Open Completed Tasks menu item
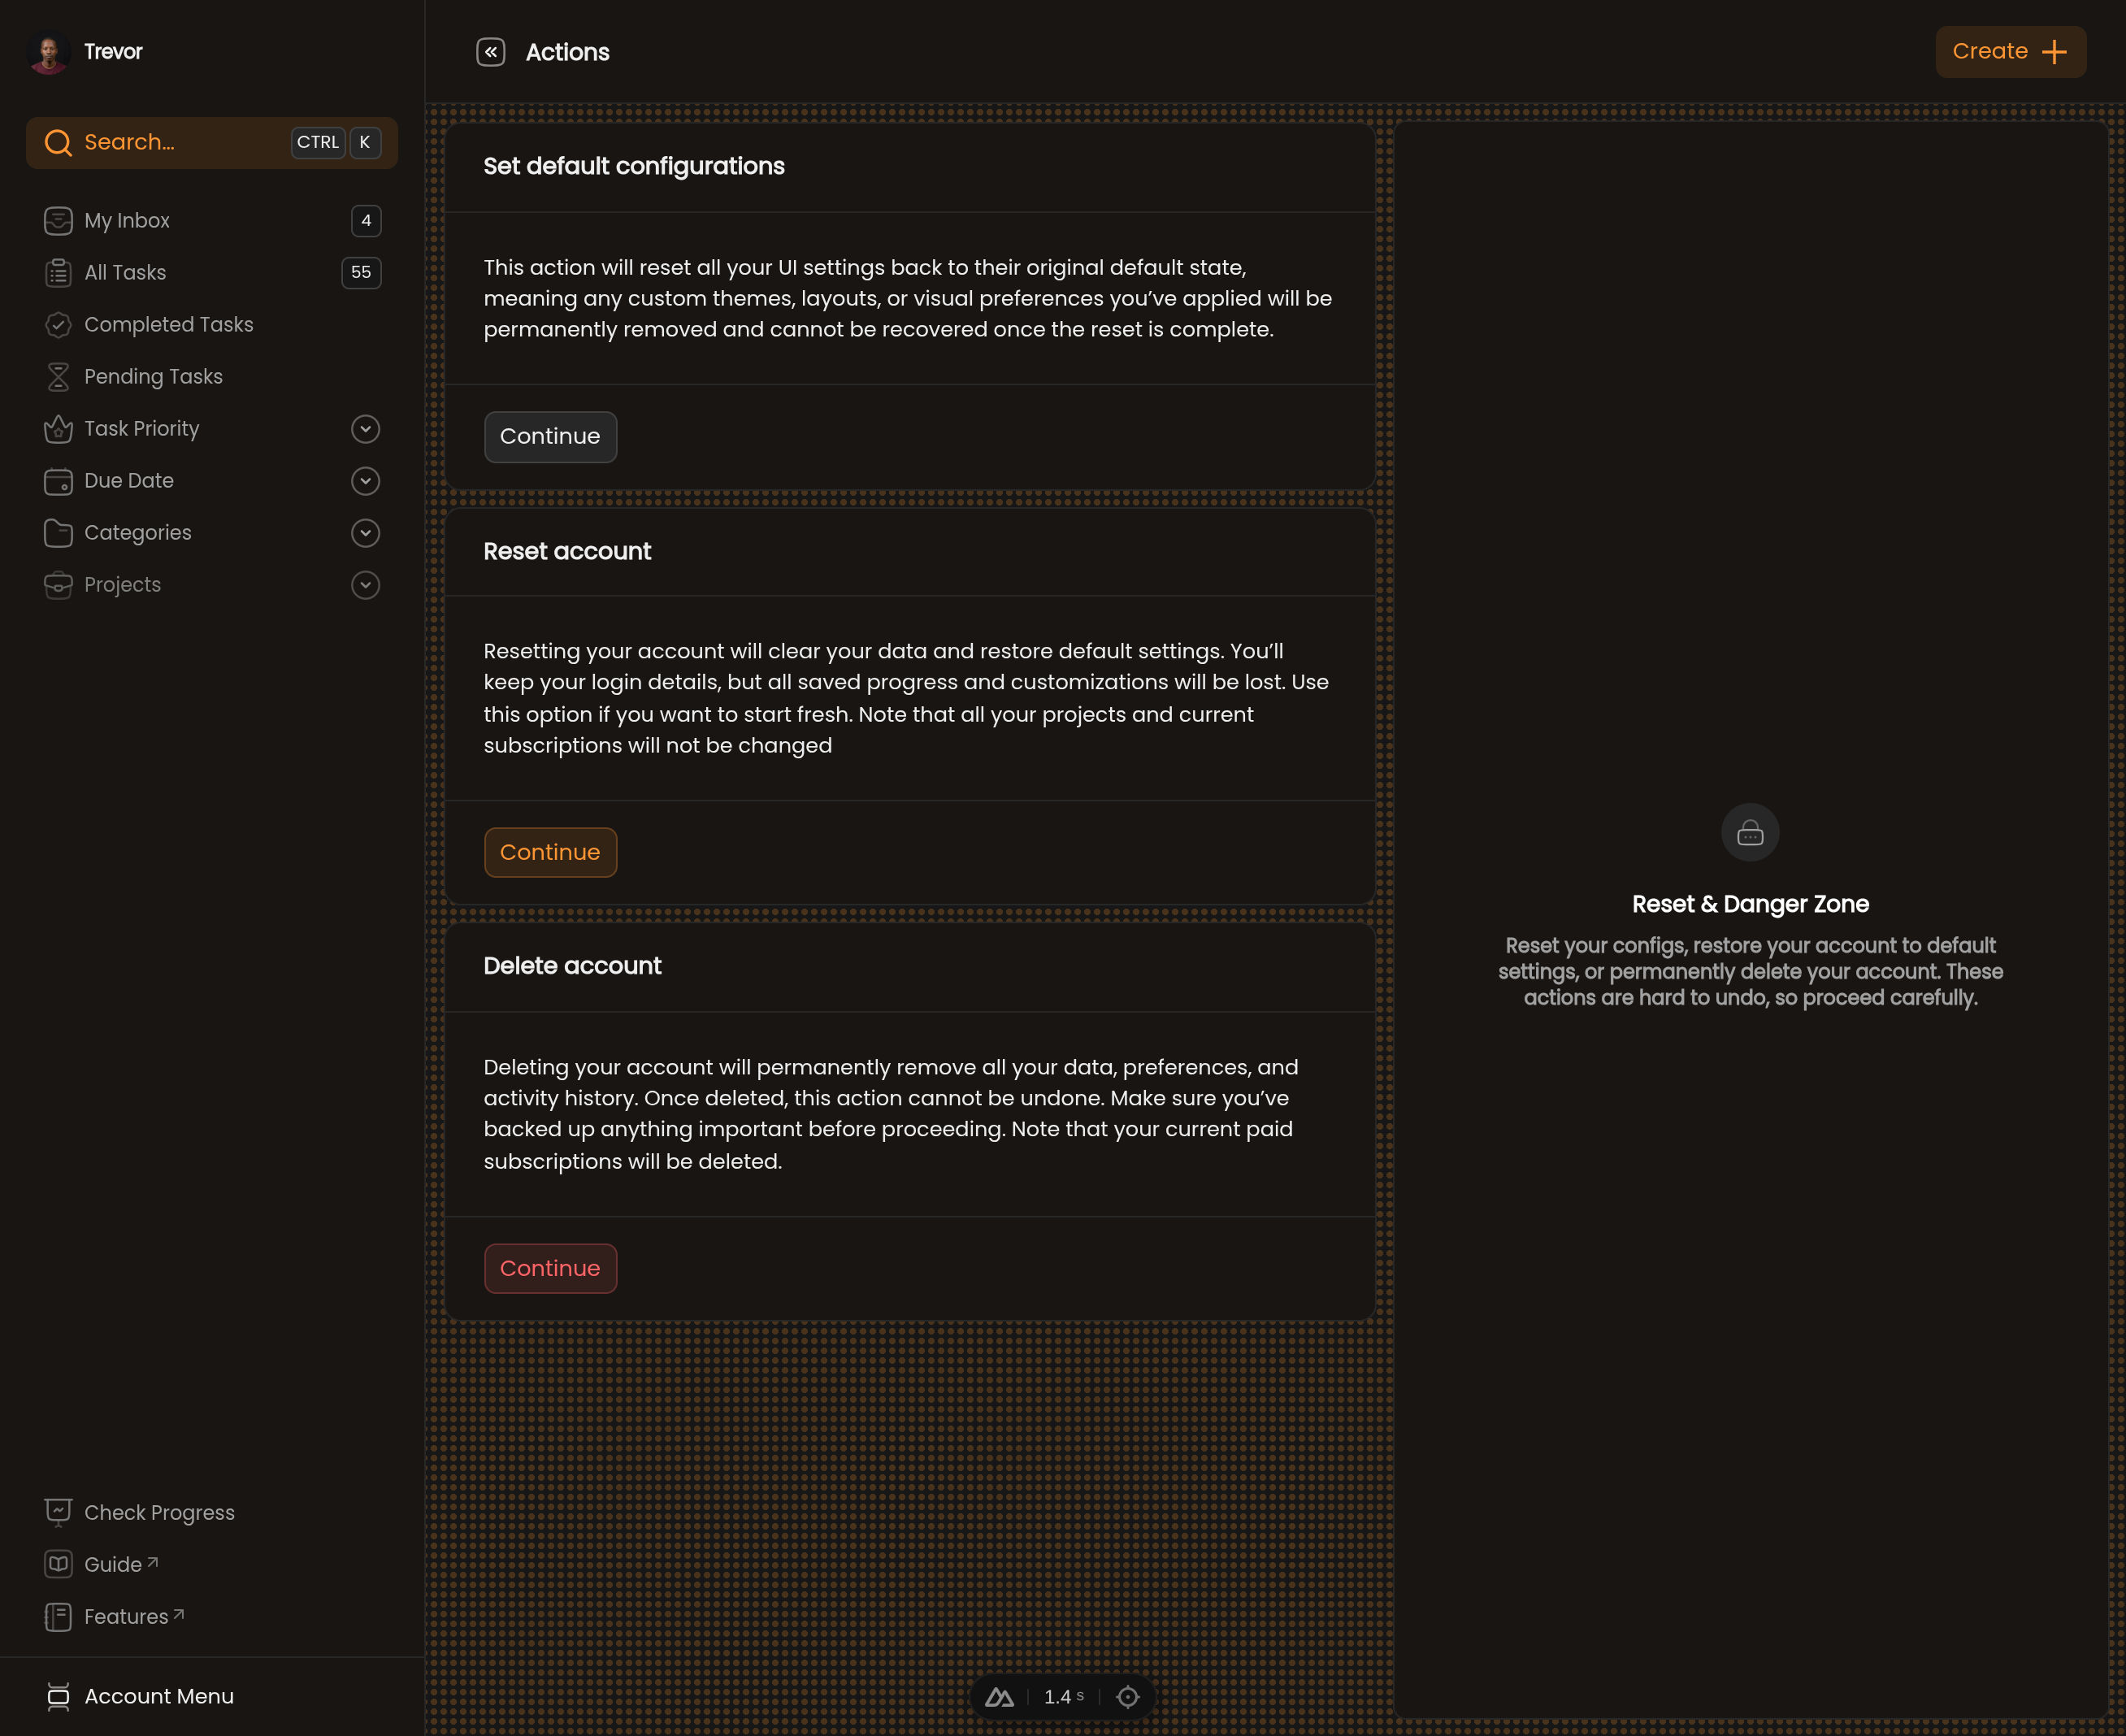The image size is (2126, 1736). click(212, 325)
